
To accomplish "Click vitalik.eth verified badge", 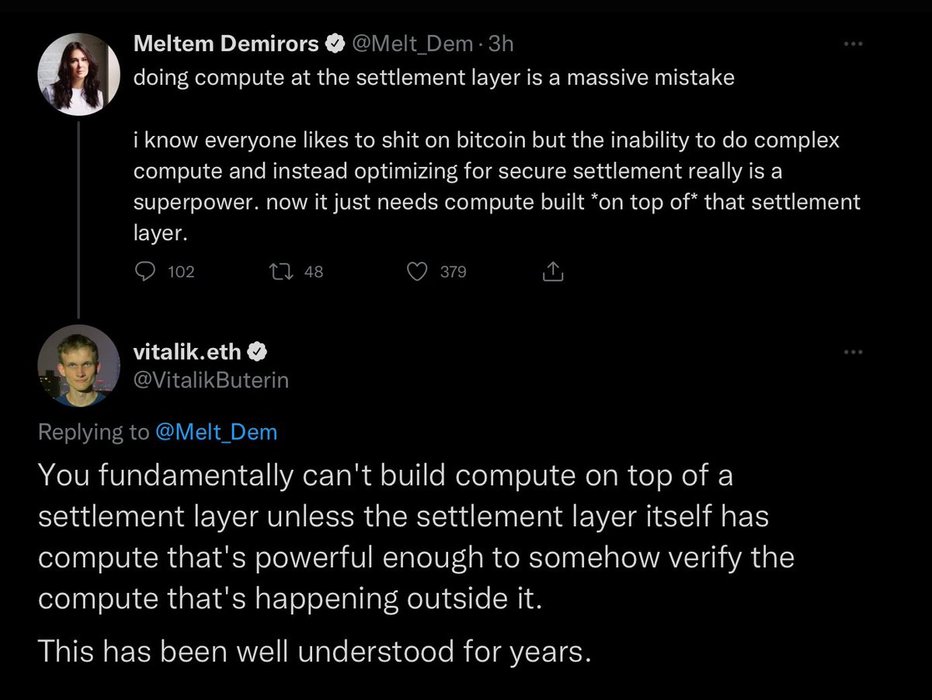I will [256, 352].
